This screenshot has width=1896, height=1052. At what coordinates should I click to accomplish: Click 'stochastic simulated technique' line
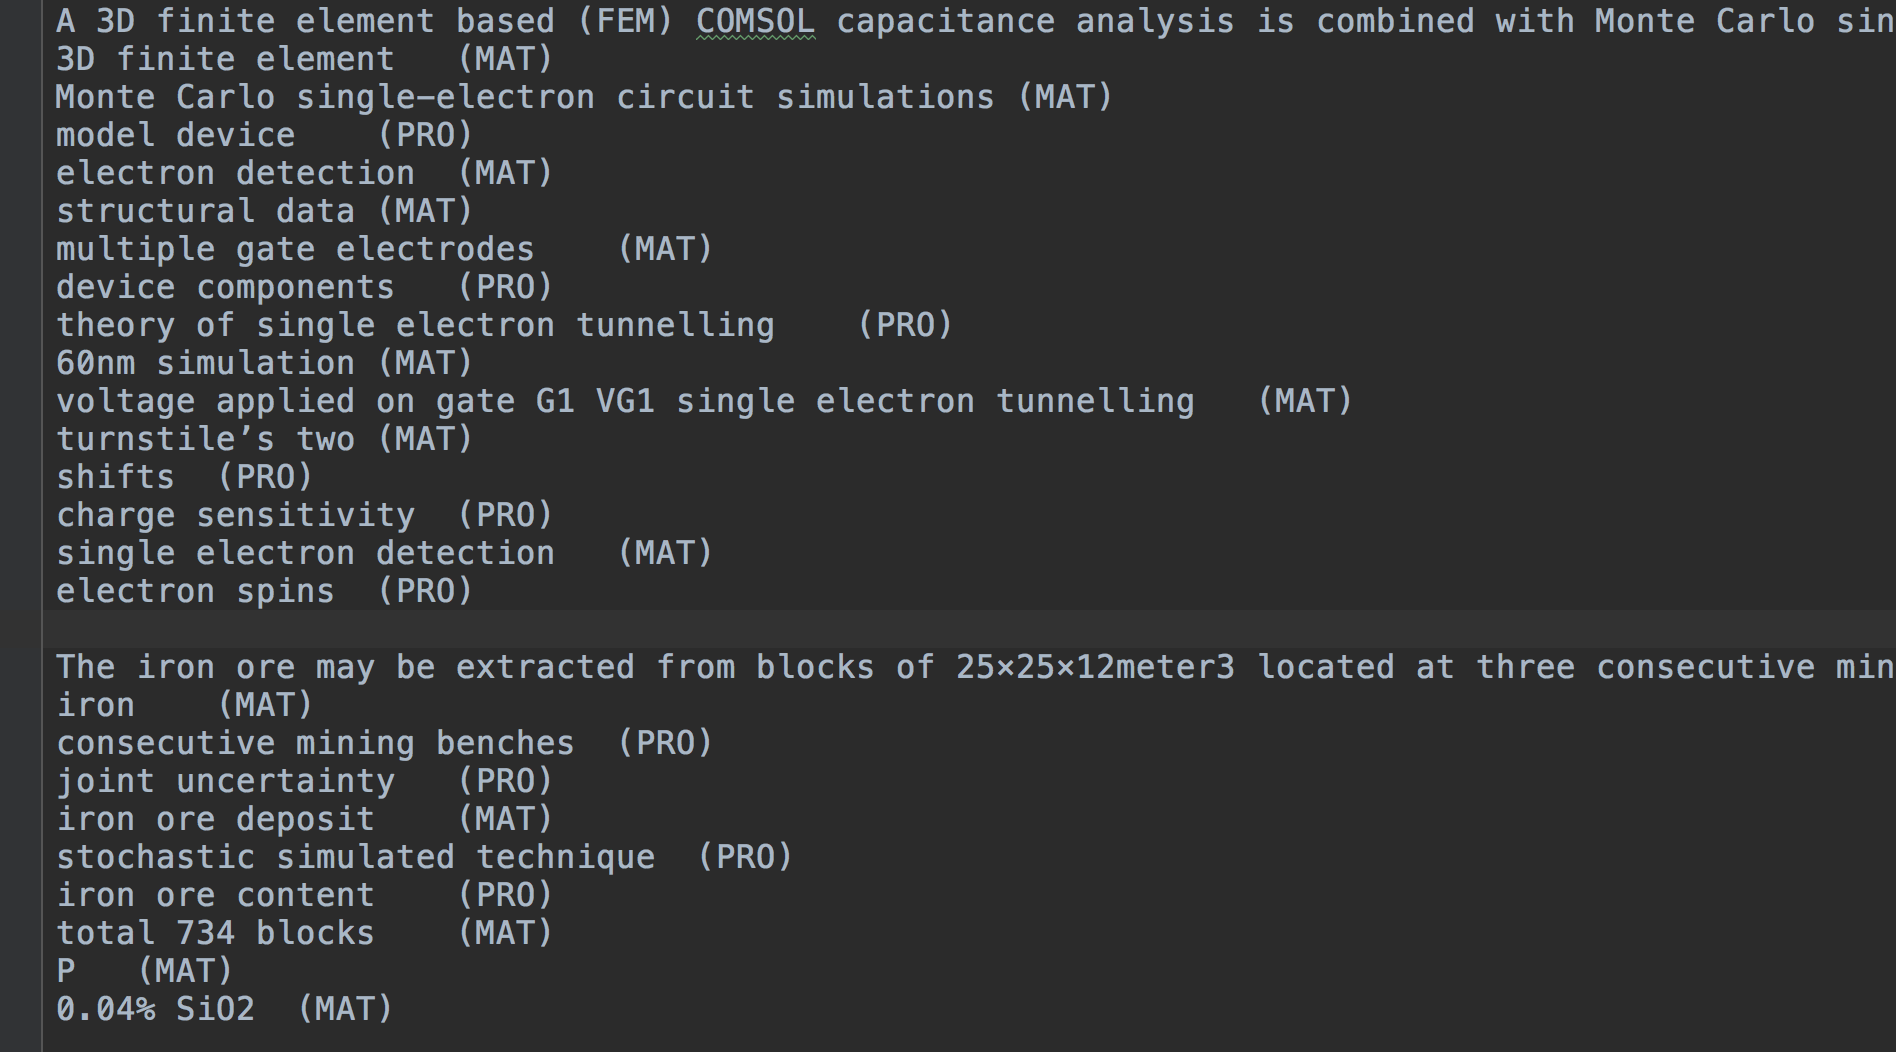[x=424, y=857]
